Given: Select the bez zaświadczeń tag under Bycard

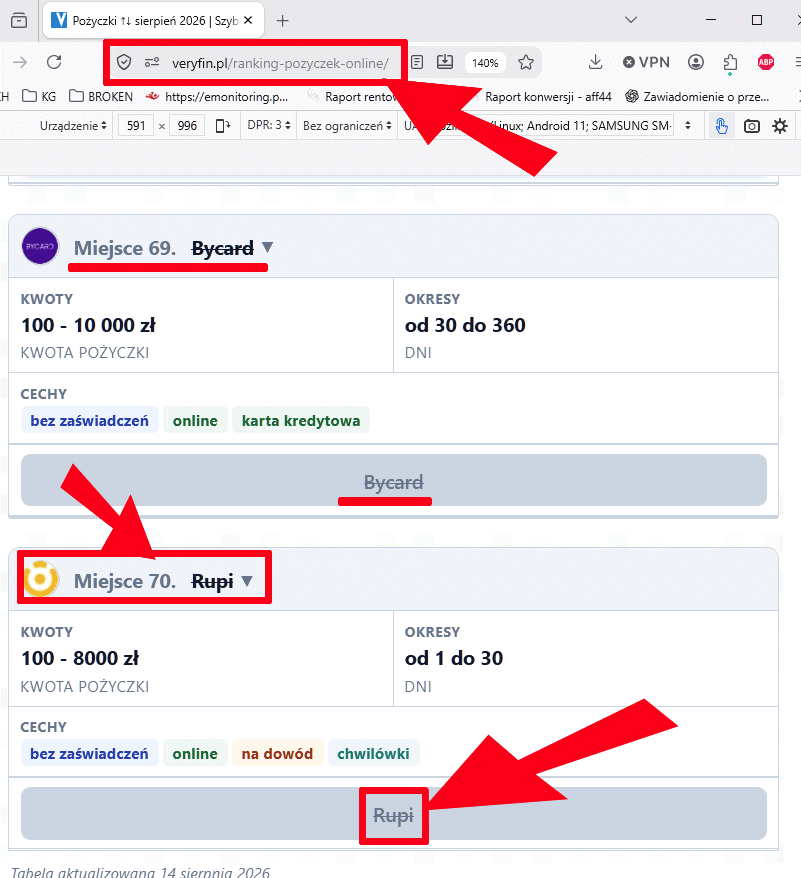Looking at the screenshot, I should pyautogui.click(x=90, y=421).
